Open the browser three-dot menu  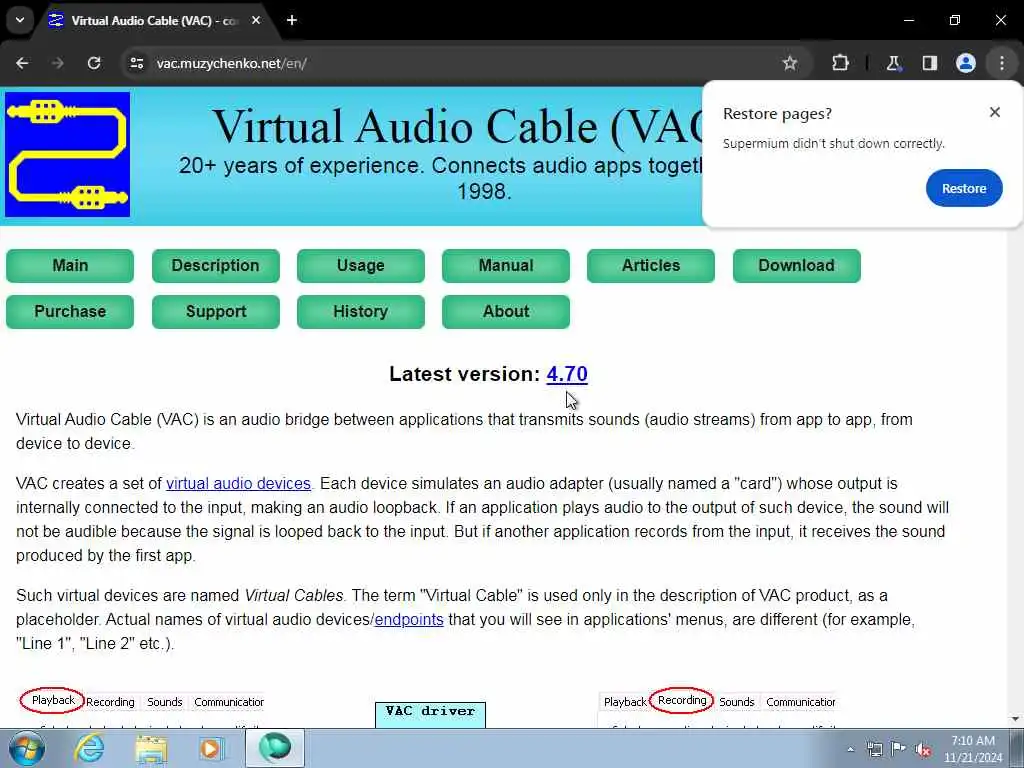(x=1002, y=63)
